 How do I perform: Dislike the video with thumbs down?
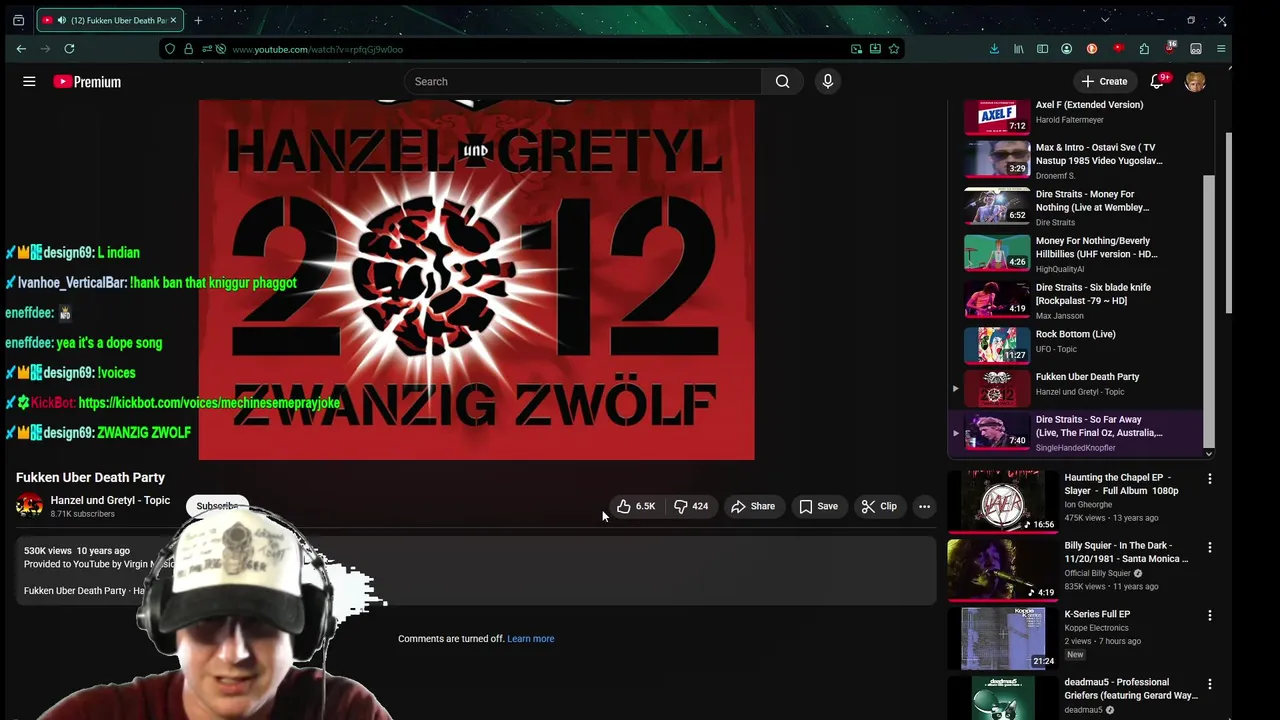pyautogui.click(x=692, y=506)
